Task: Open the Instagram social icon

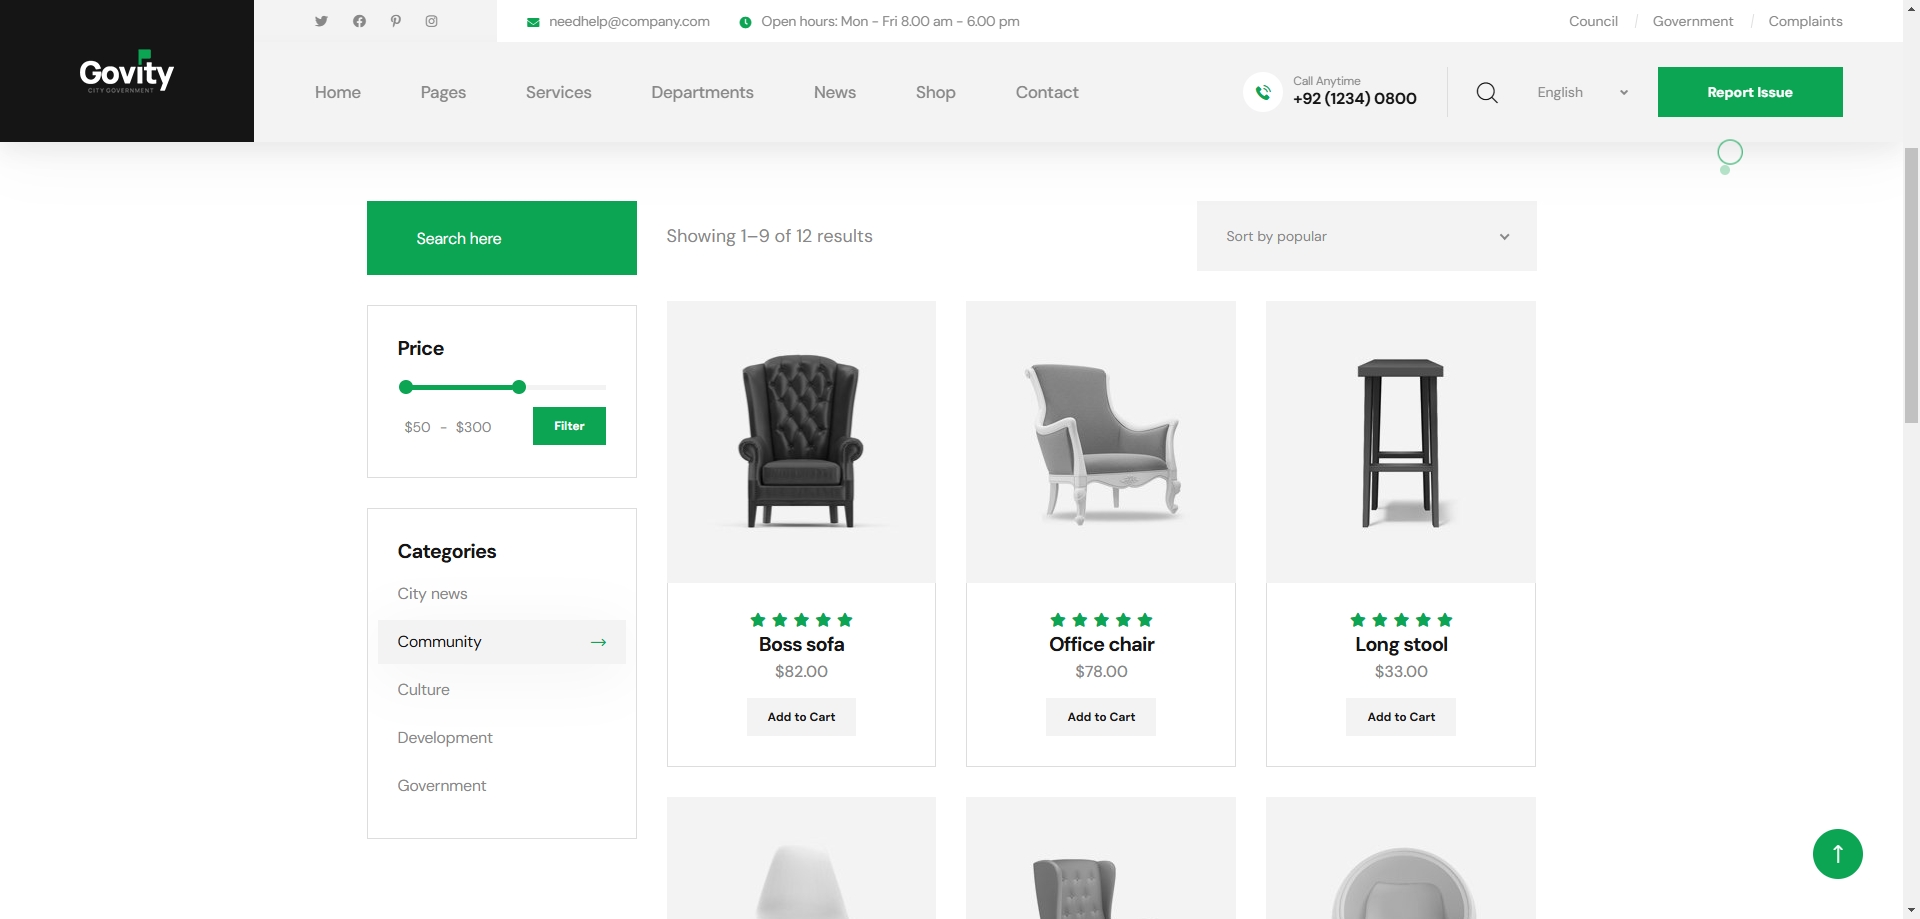Action: pos(432,21)
